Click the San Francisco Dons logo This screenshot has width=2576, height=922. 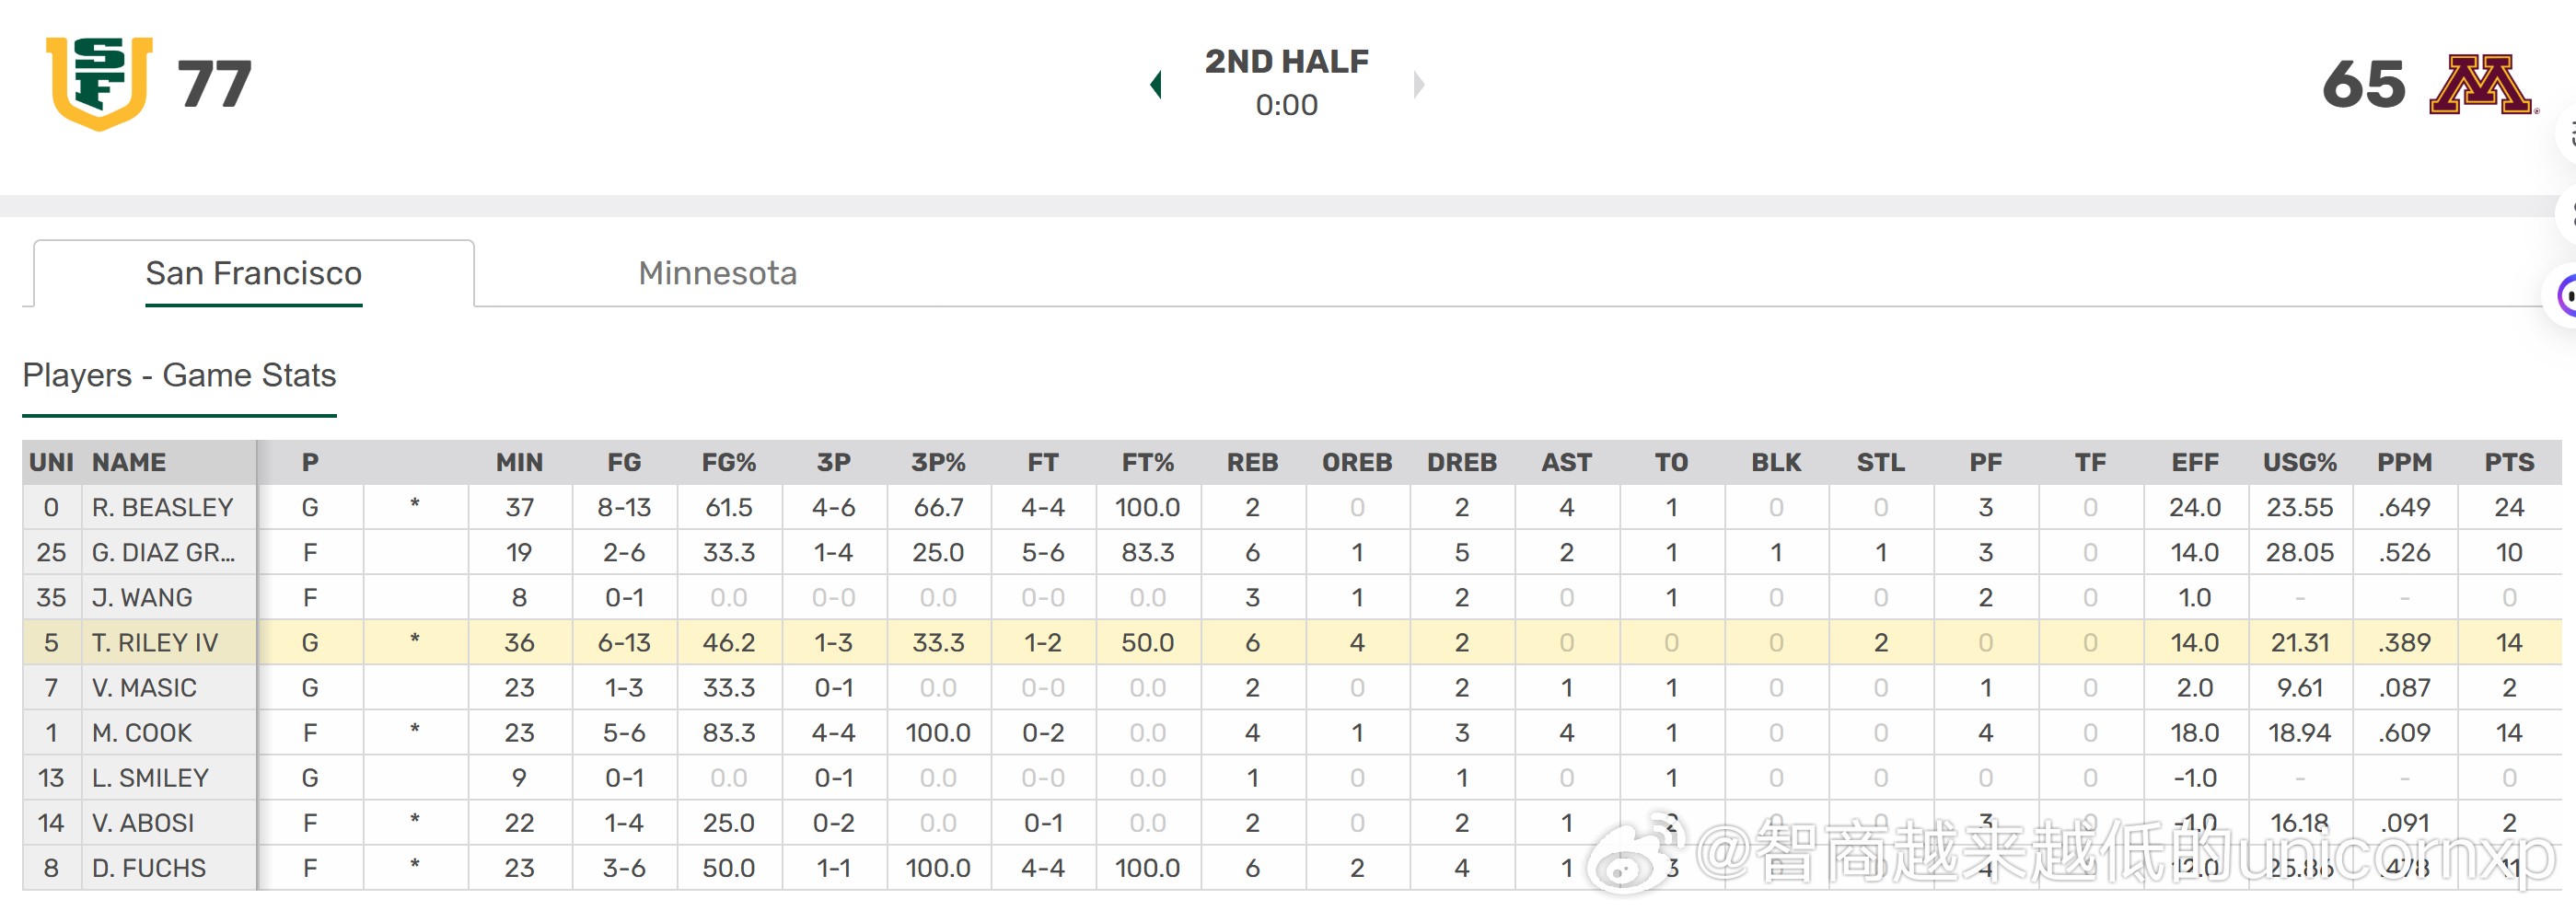tap(99, 83)
